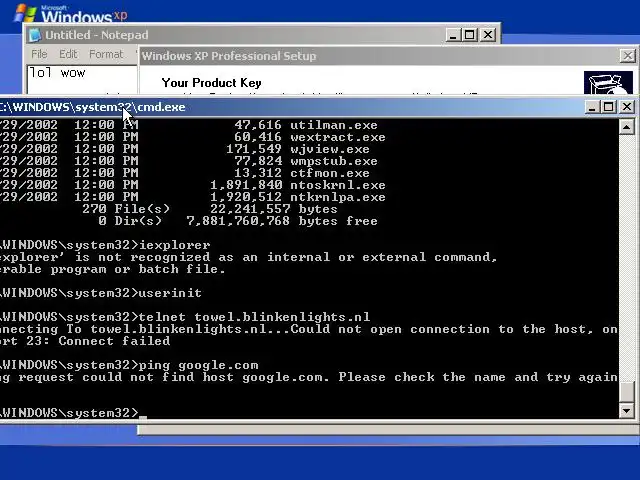Click the 'Please check the name' error text

422,377
